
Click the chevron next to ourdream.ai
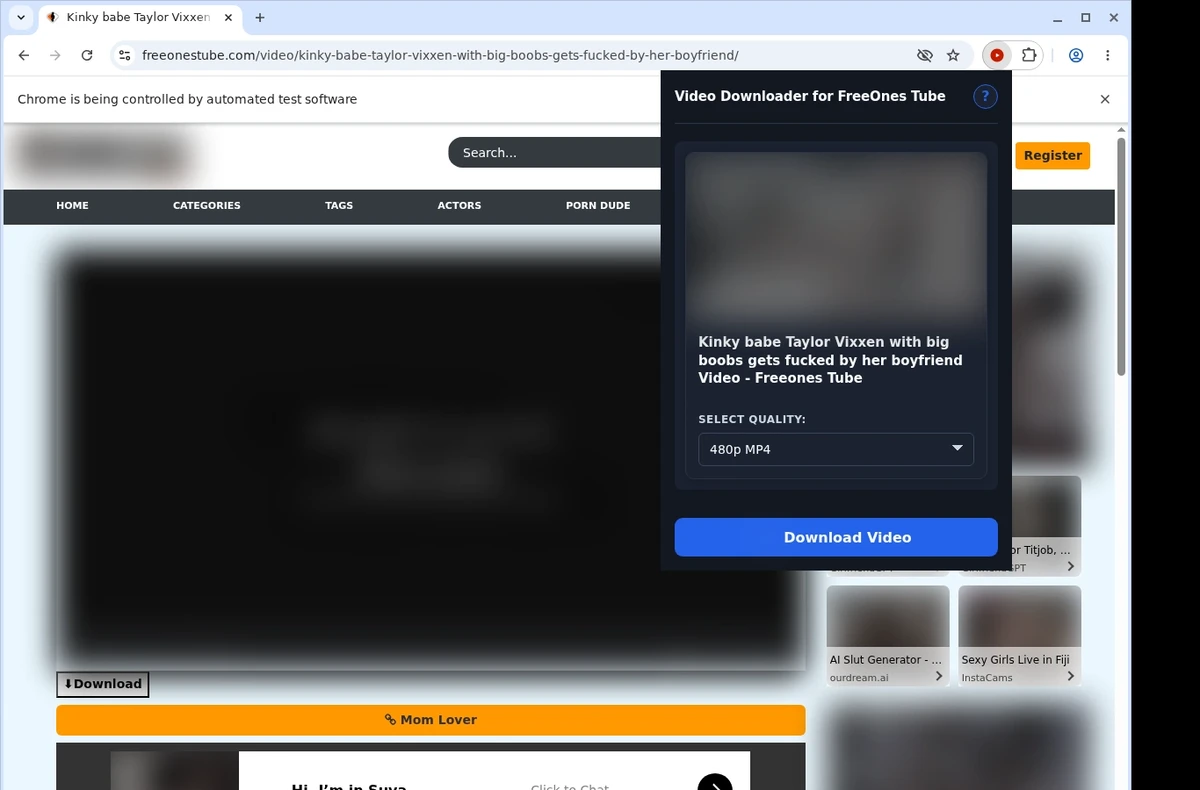[x=938, y=677]
